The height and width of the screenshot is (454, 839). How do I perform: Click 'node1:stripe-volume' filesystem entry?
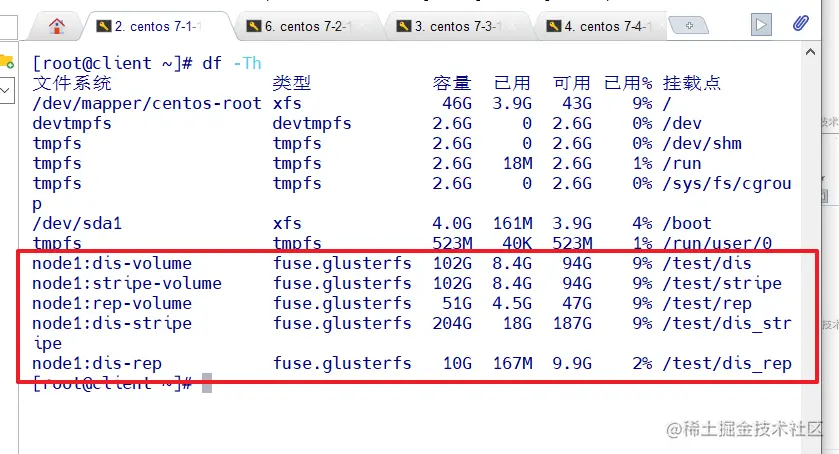click(127, 283)
